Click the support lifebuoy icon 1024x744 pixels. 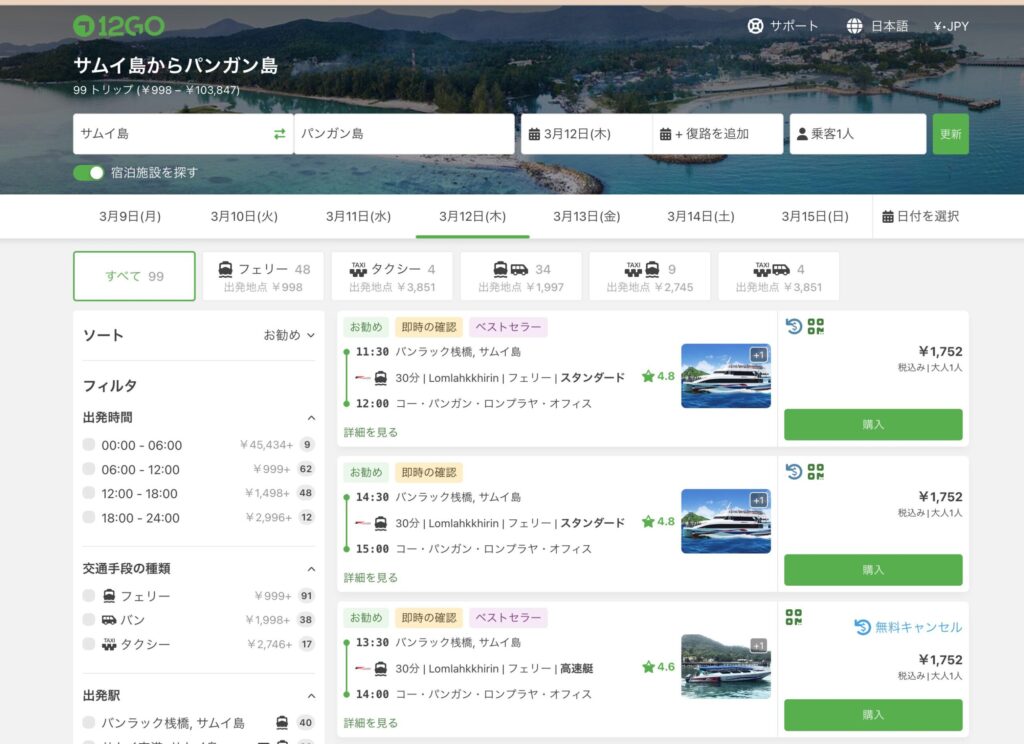point(756,26)
